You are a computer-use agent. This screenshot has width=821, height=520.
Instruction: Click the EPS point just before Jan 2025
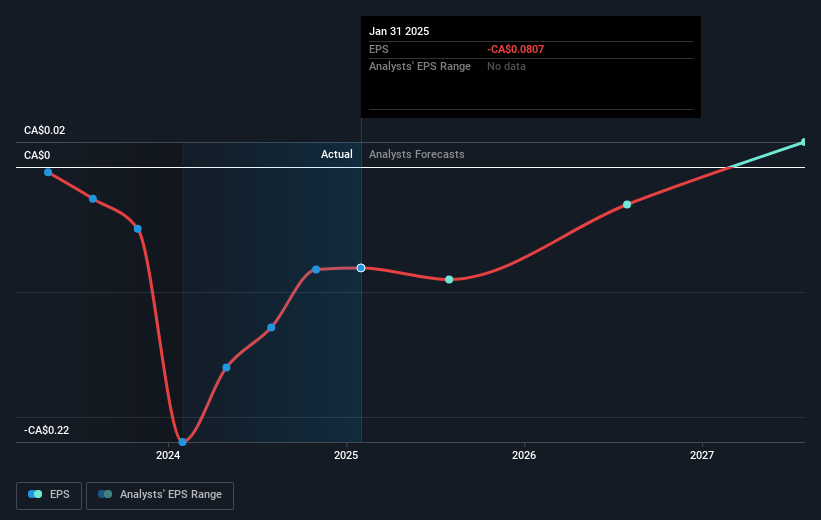(316, 270)
